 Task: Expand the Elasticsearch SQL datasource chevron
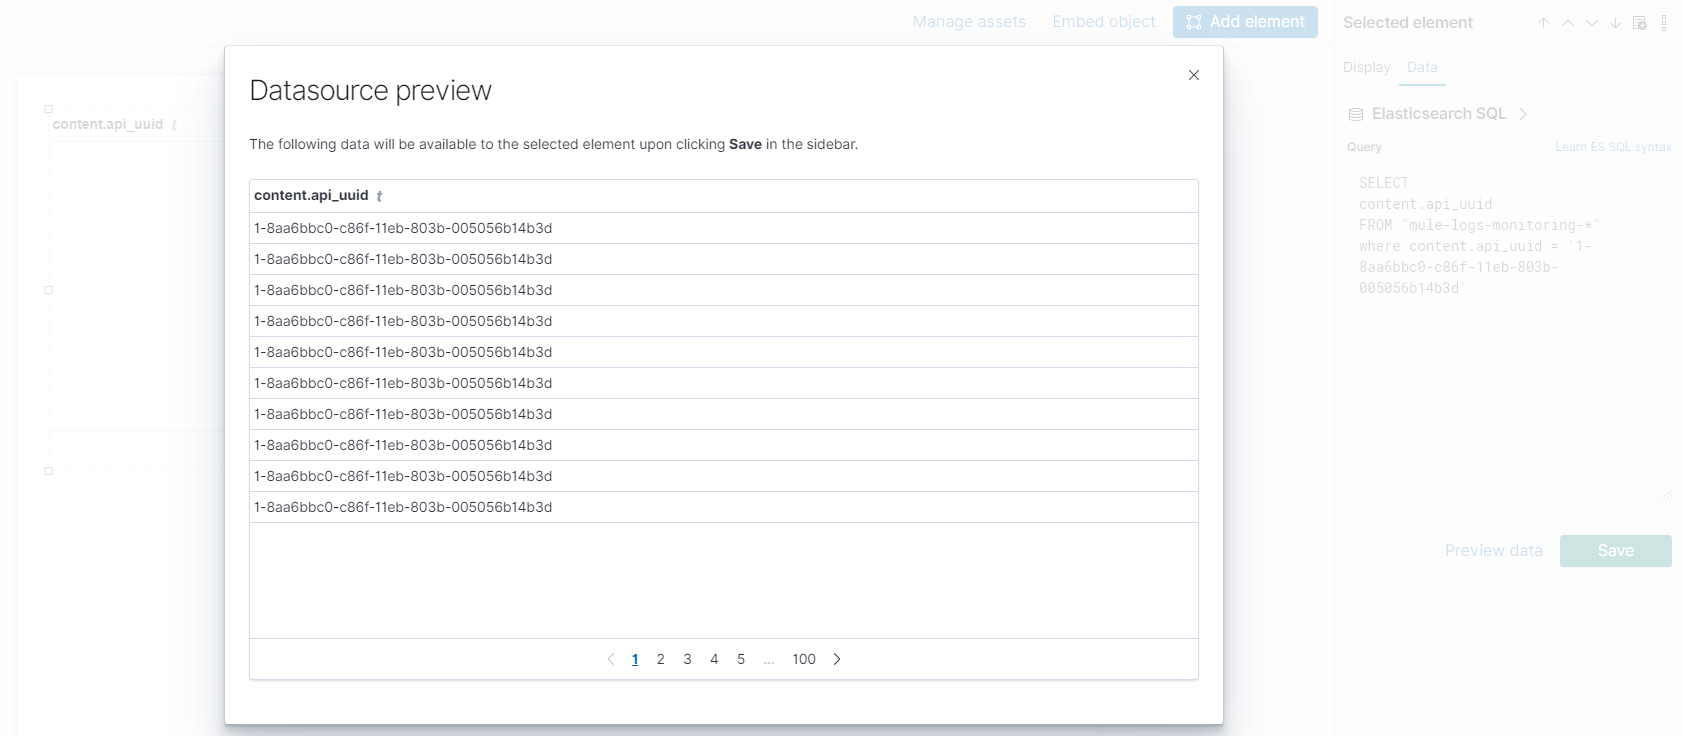coord(1523,114)
